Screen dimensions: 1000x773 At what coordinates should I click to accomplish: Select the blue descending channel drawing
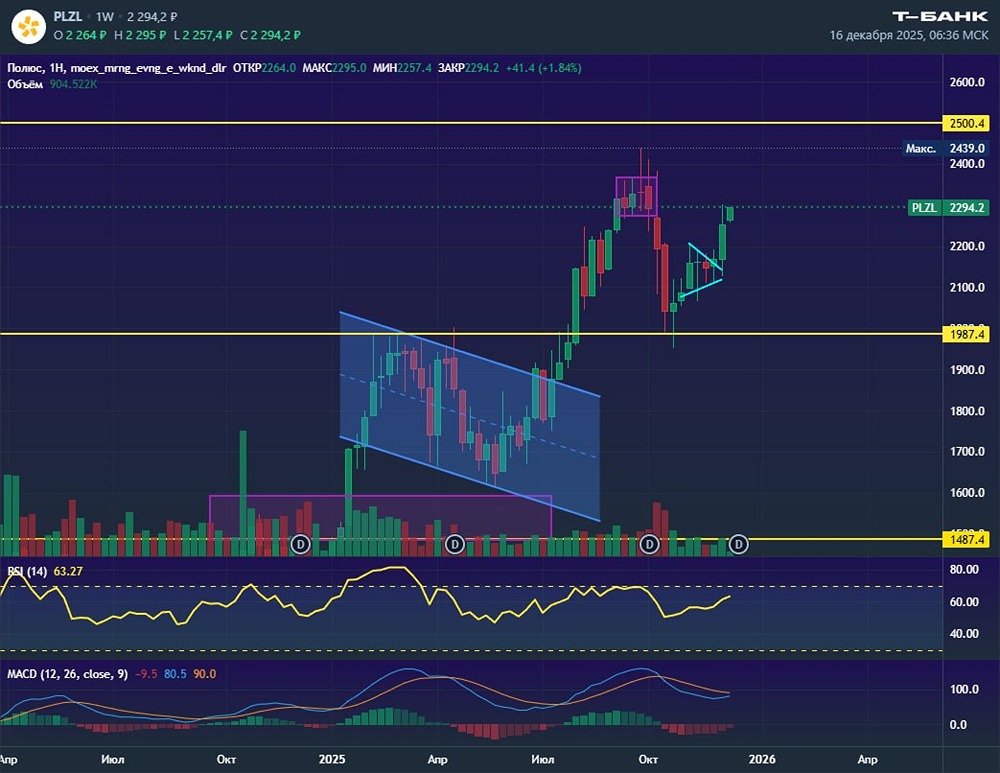469,415
